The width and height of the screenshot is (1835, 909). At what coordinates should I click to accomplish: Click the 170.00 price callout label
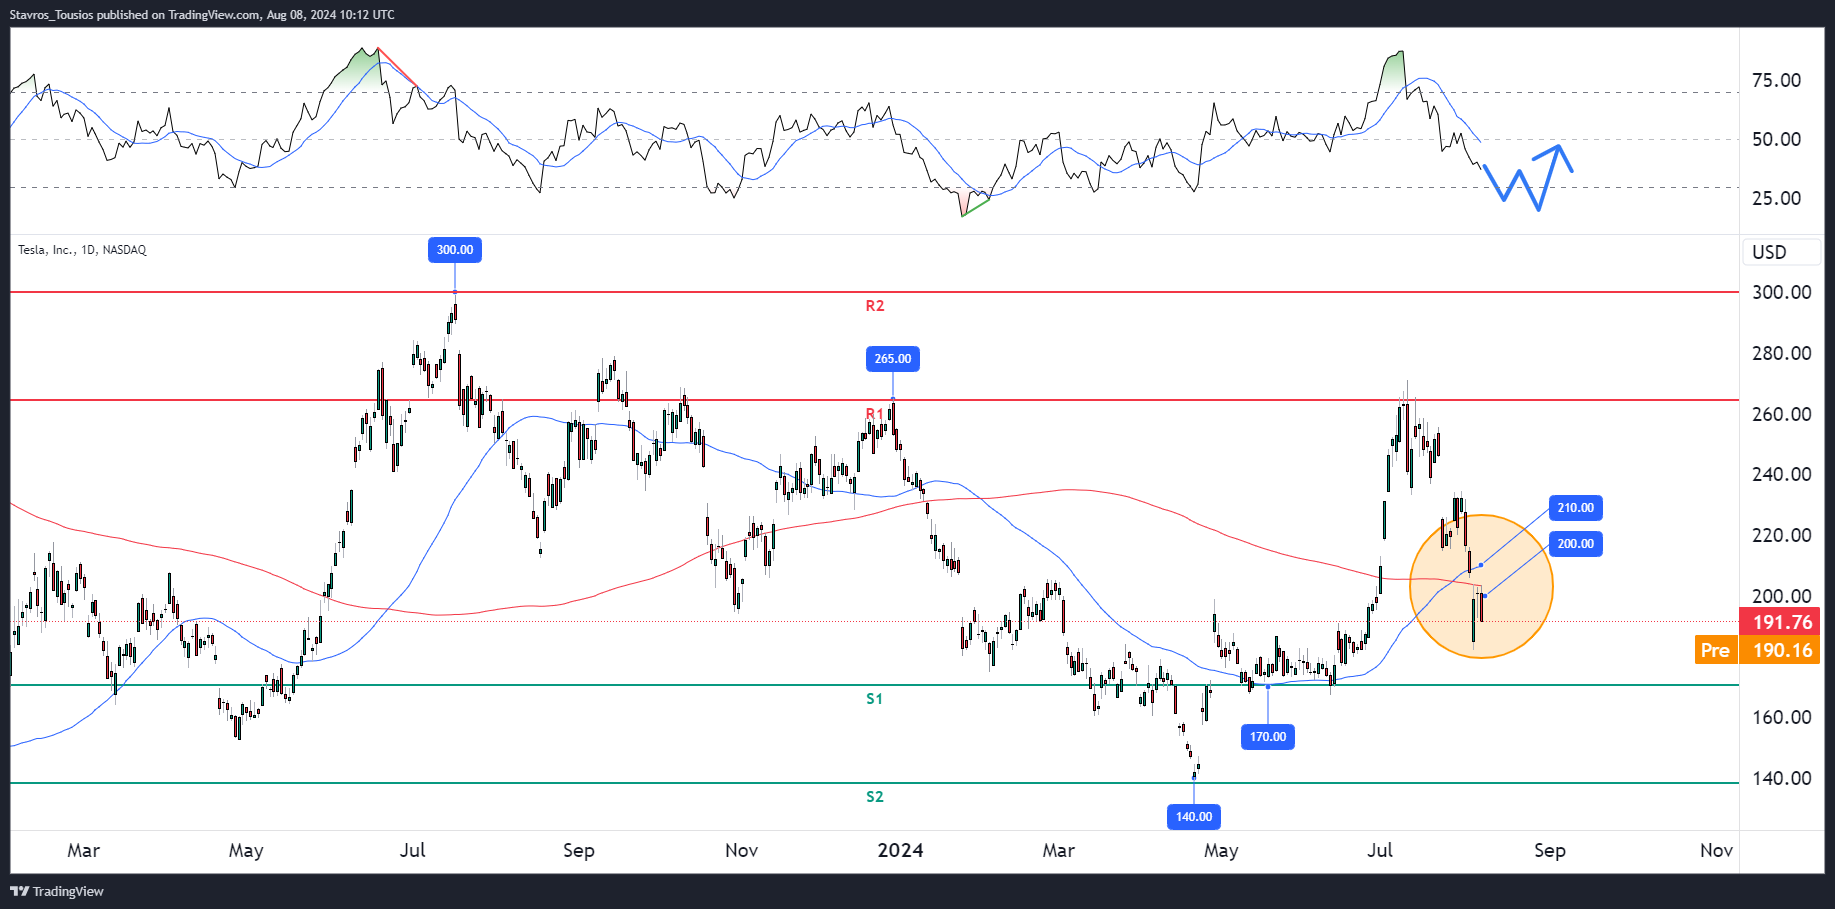[1268, 737]
